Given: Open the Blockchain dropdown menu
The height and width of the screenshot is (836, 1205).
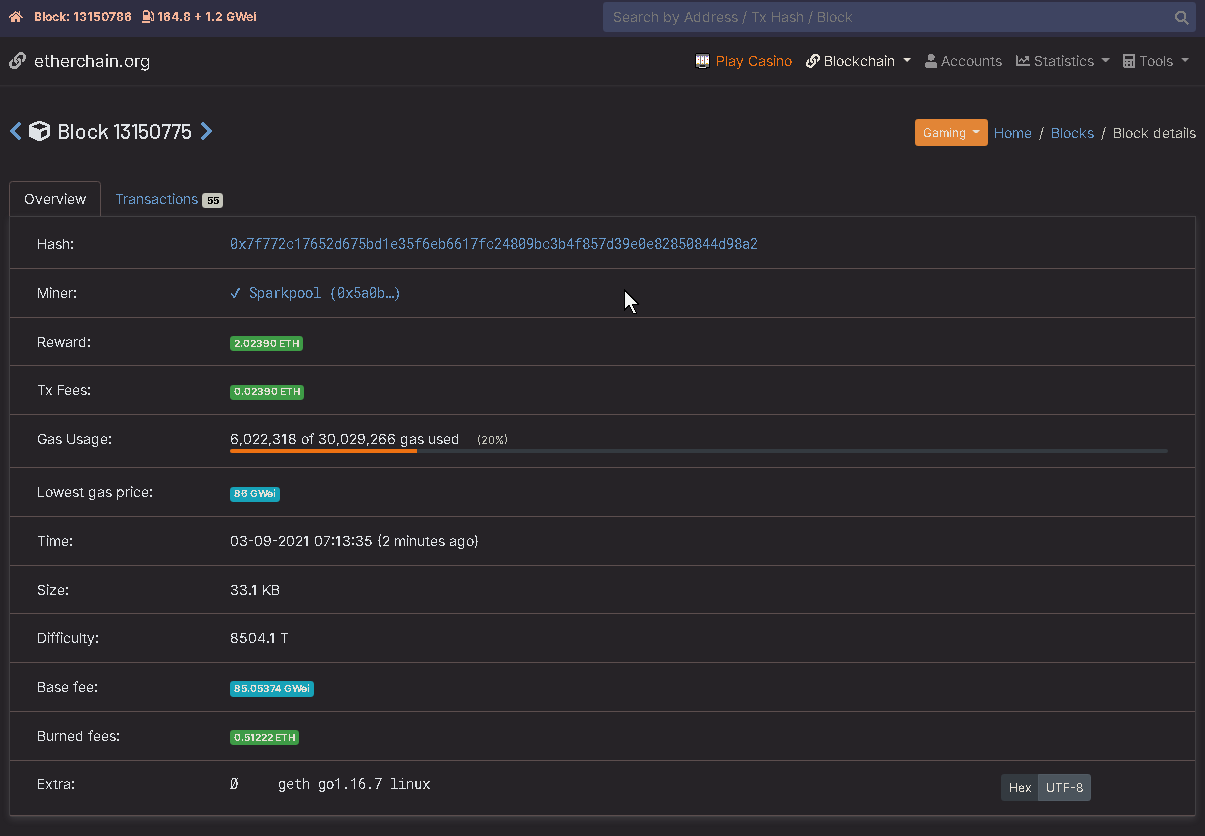Looking at the screenshot, I should tap(858, 61).
